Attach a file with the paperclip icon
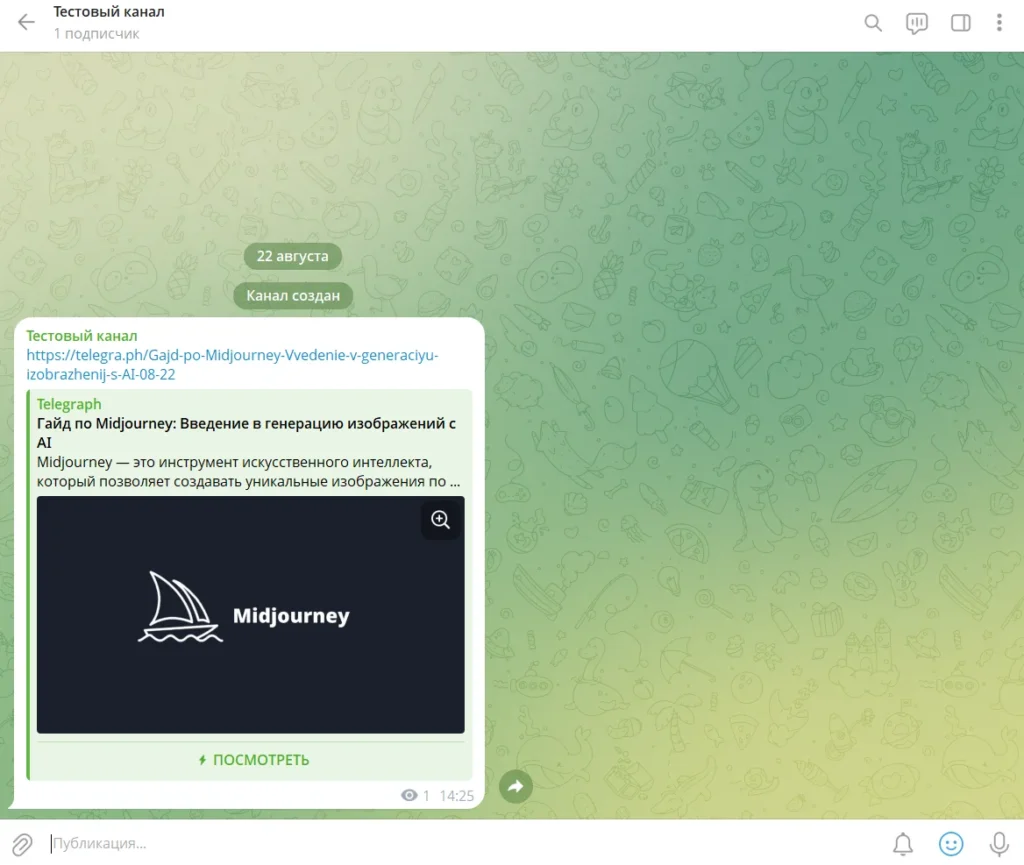Viewport: 1024px width, 865px height. pos(22,843)
